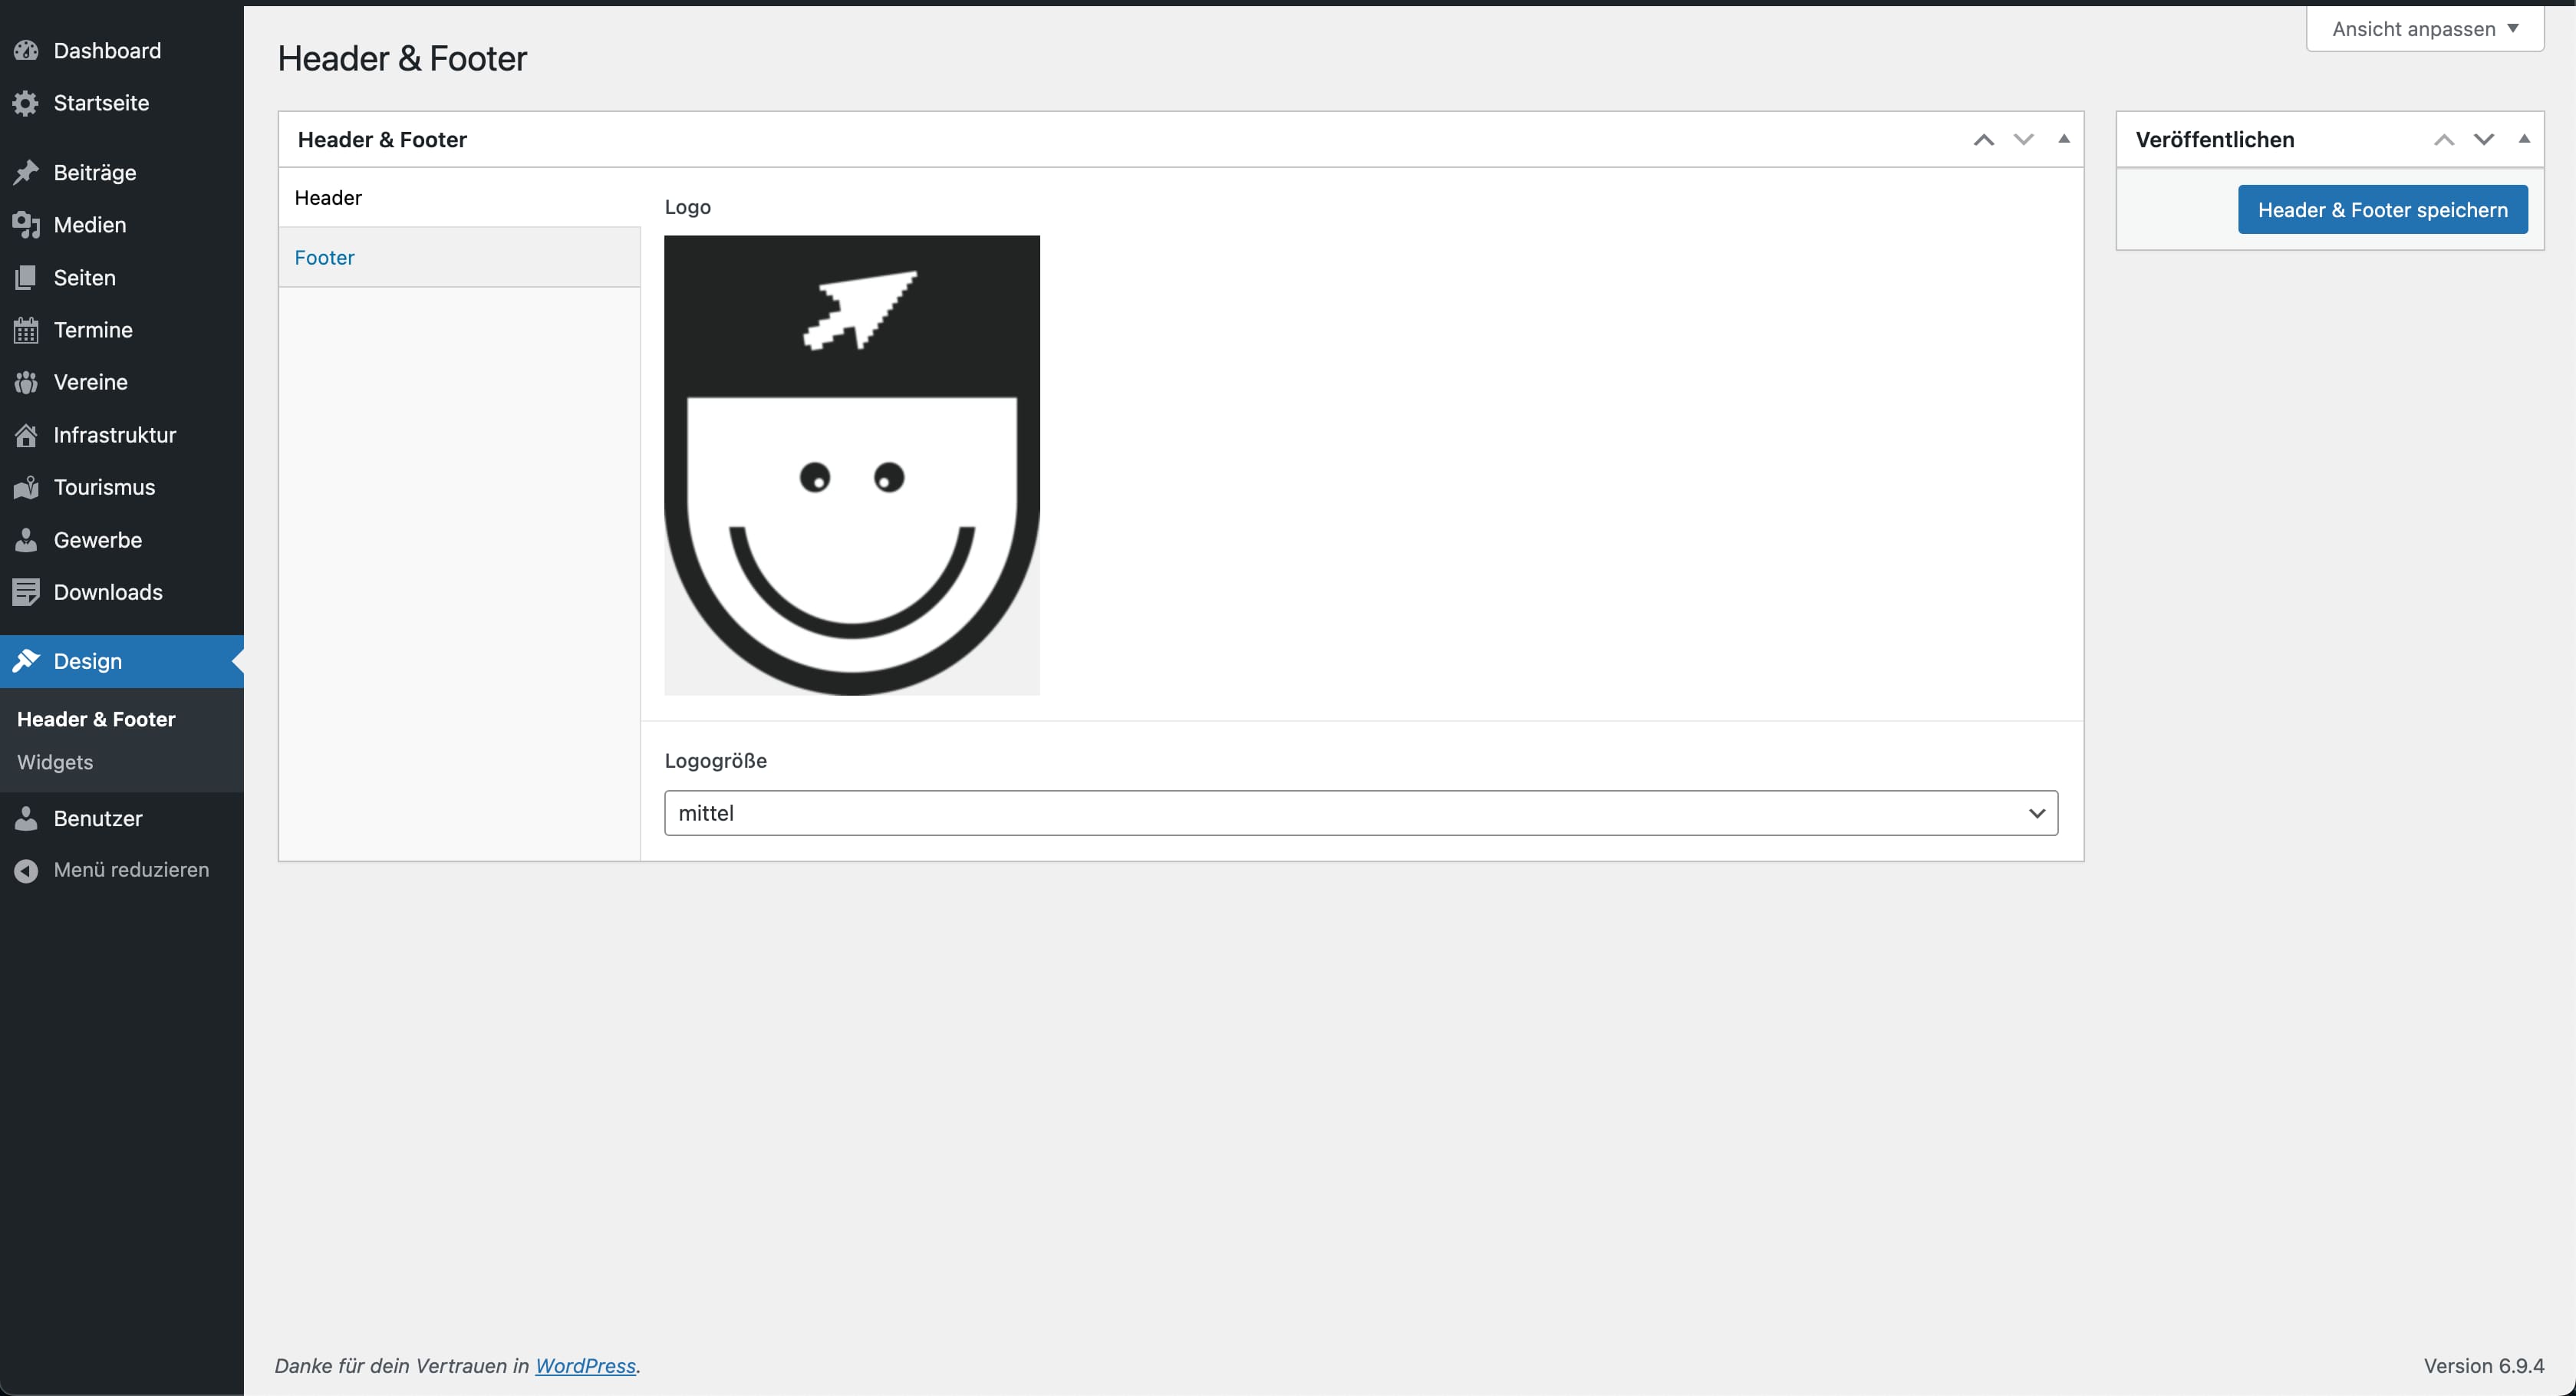
Task: Click the Beiträge pushpin icon
Action: tap(26, 173)
